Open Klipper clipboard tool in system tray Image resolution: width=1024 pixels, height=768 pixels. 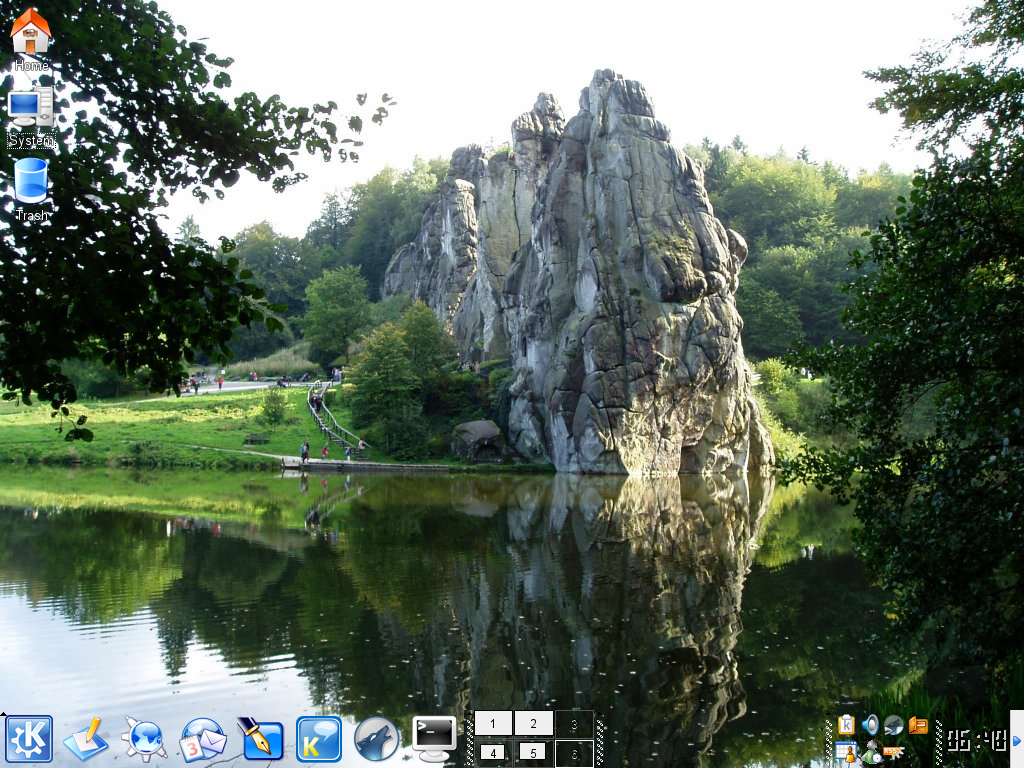pyautogui.click(x=847, y=724)
